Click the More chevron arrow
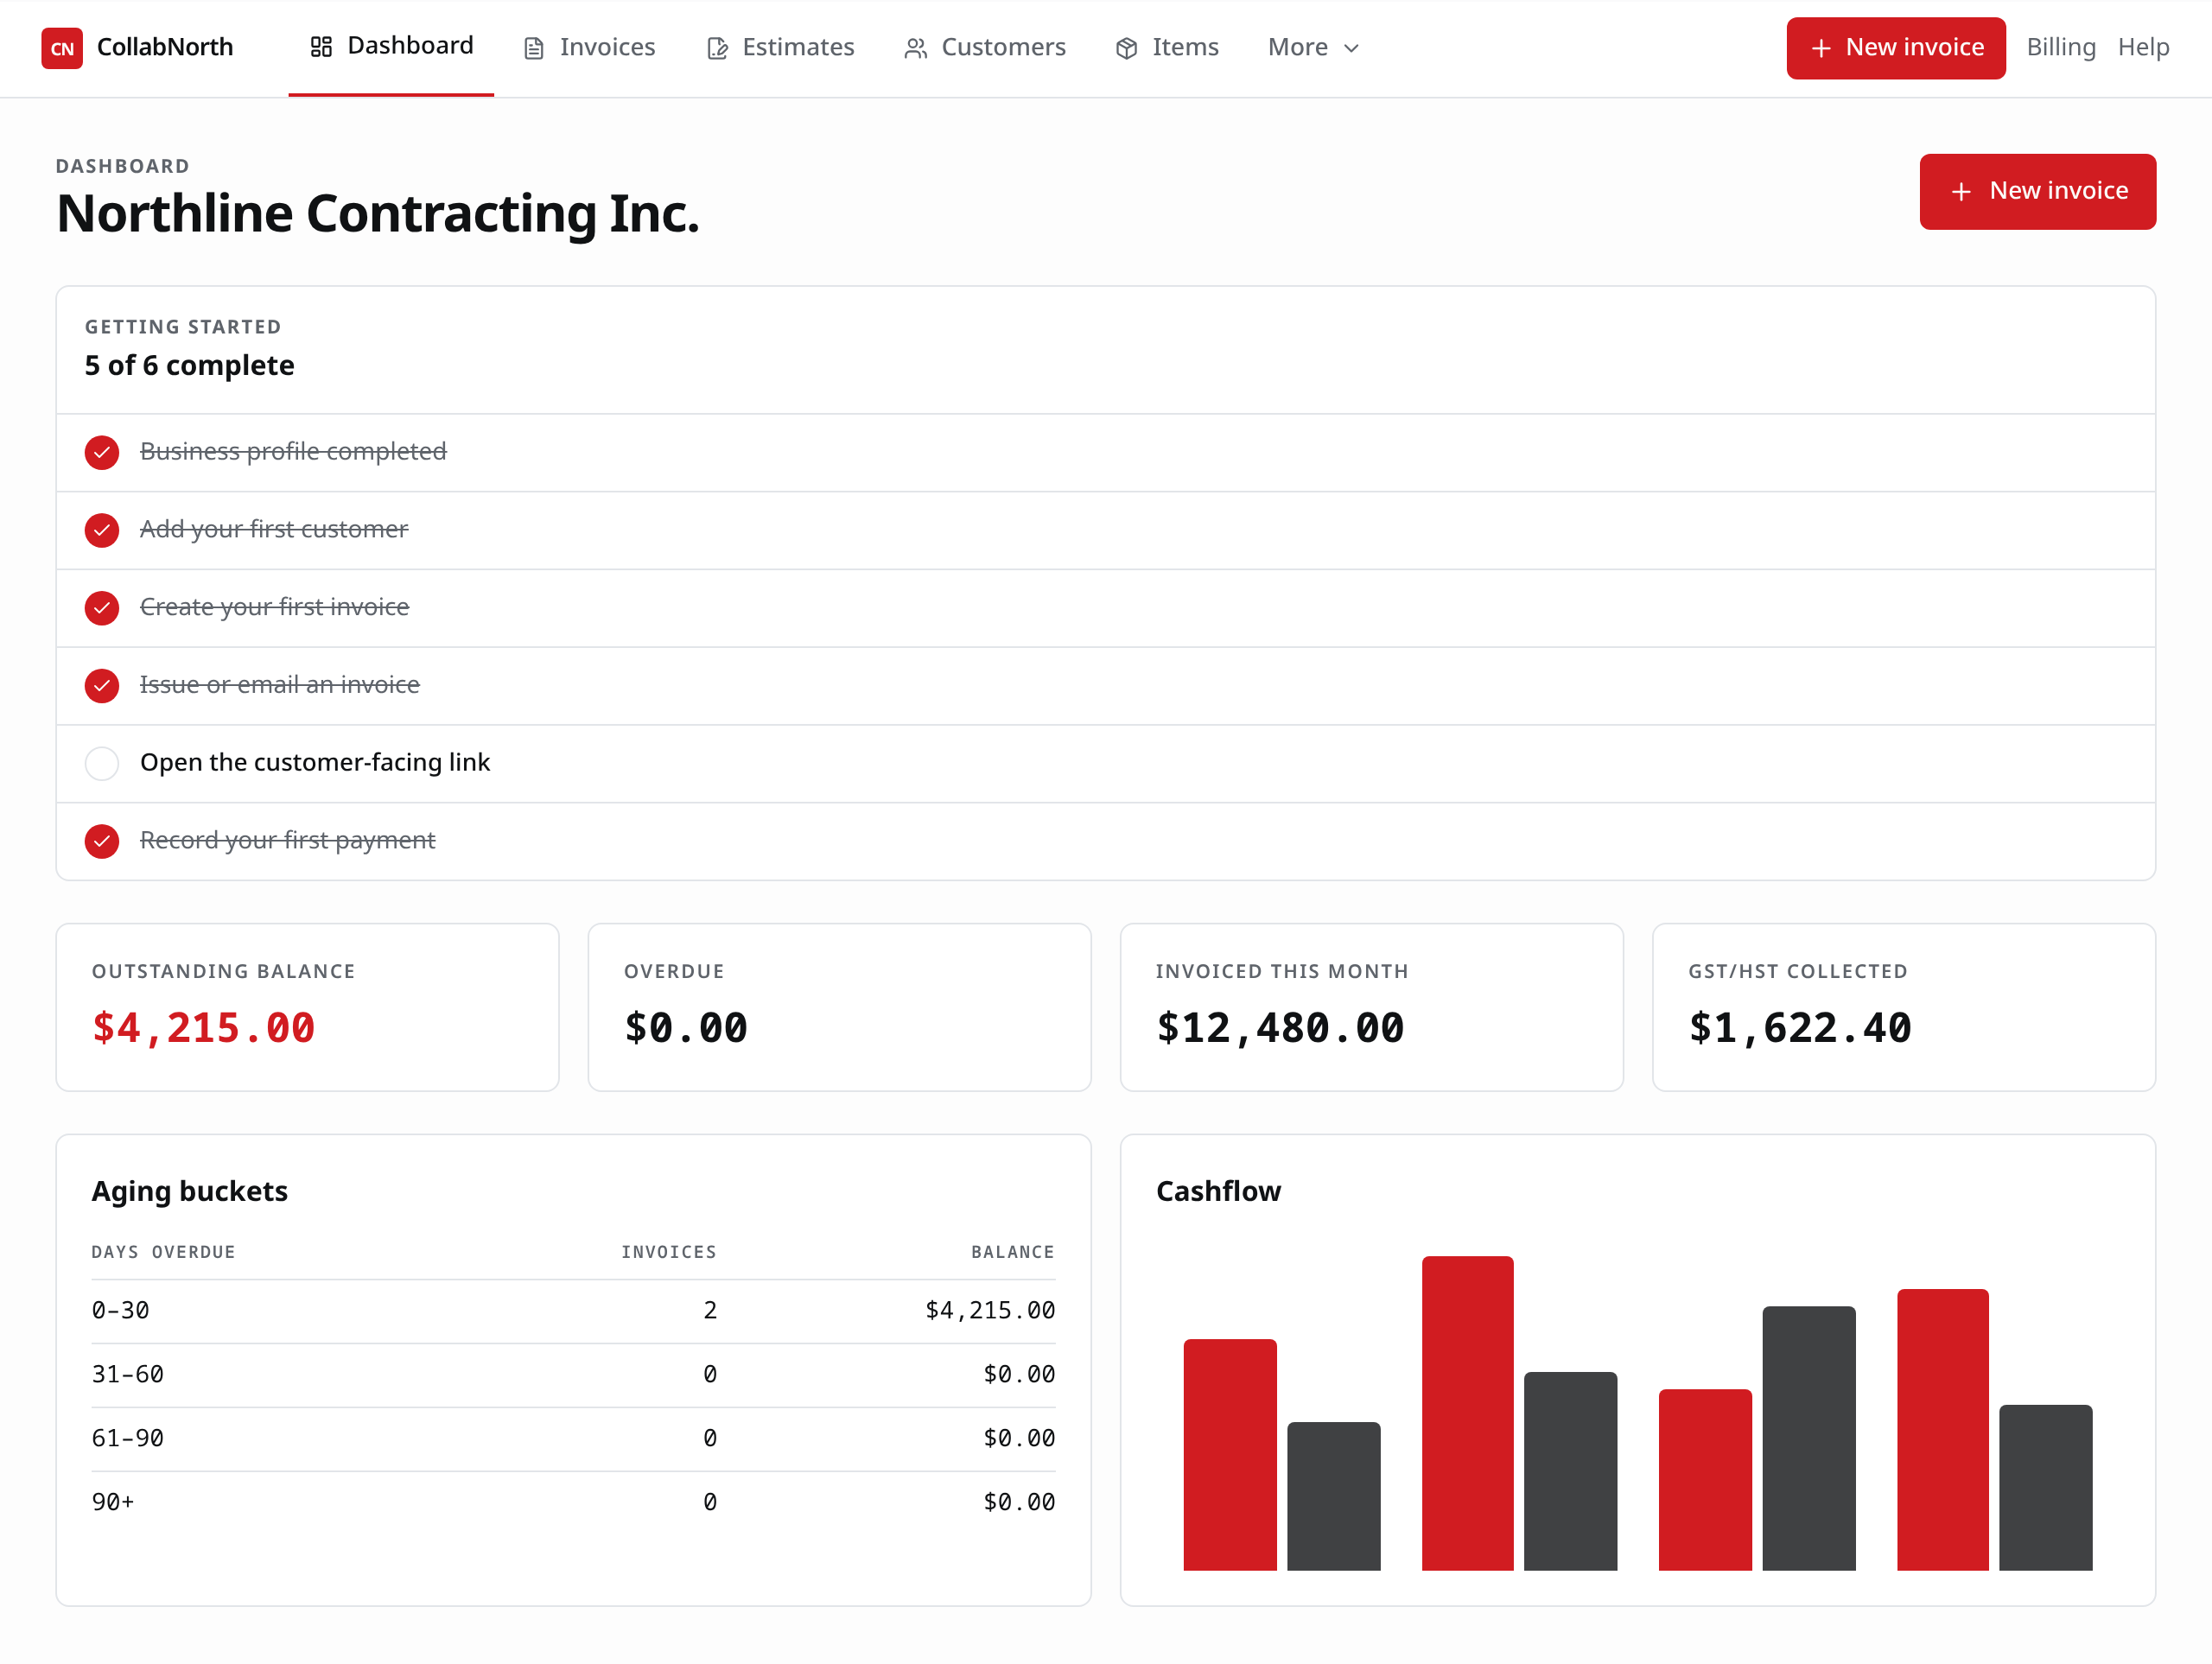 click(x=1351, y=48)
